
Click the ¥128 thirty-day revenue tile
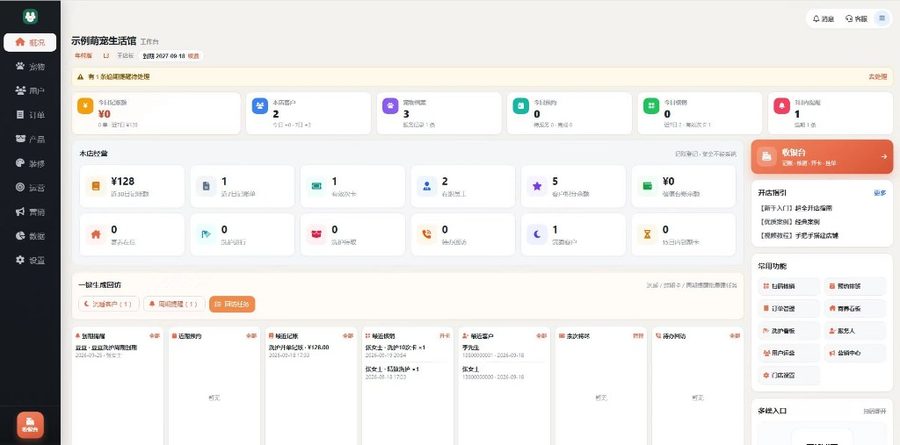[x=132, y=186]
